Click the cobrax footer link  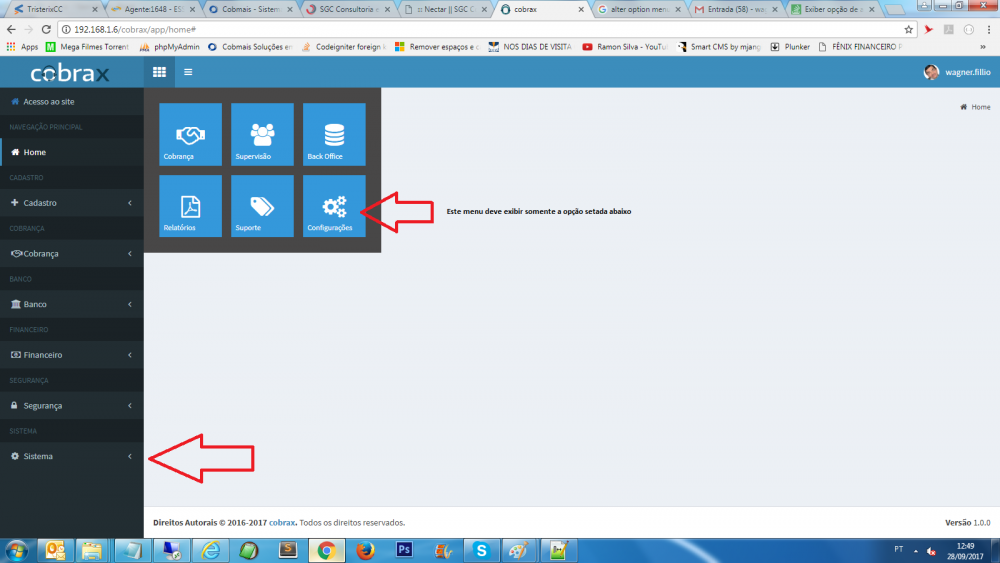coord(282,523)
